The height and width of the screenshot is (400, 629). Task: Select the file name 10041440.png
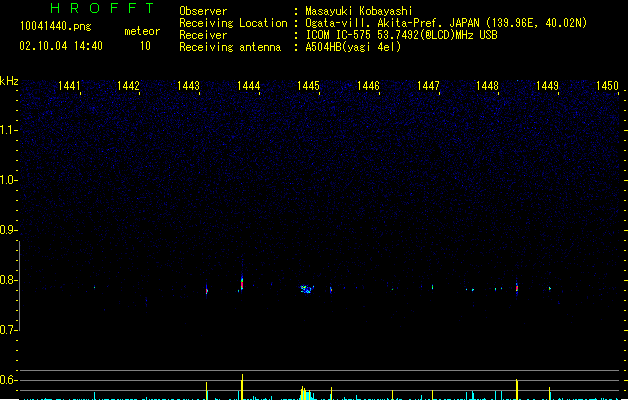(x=55, y=26)
